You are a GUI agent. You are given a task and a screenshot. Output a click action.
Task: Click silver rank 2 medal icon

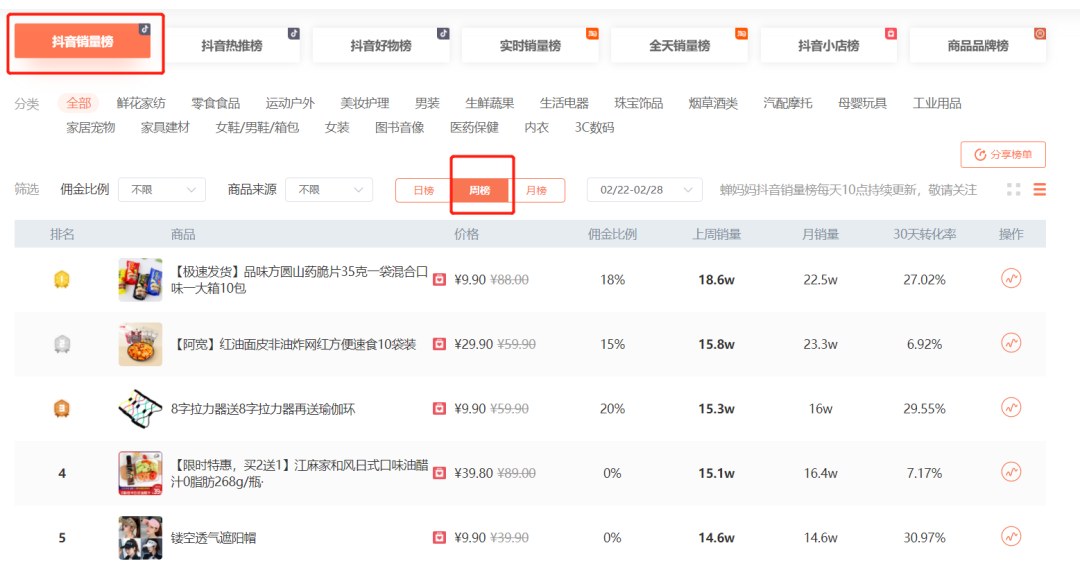pos(62,344)
